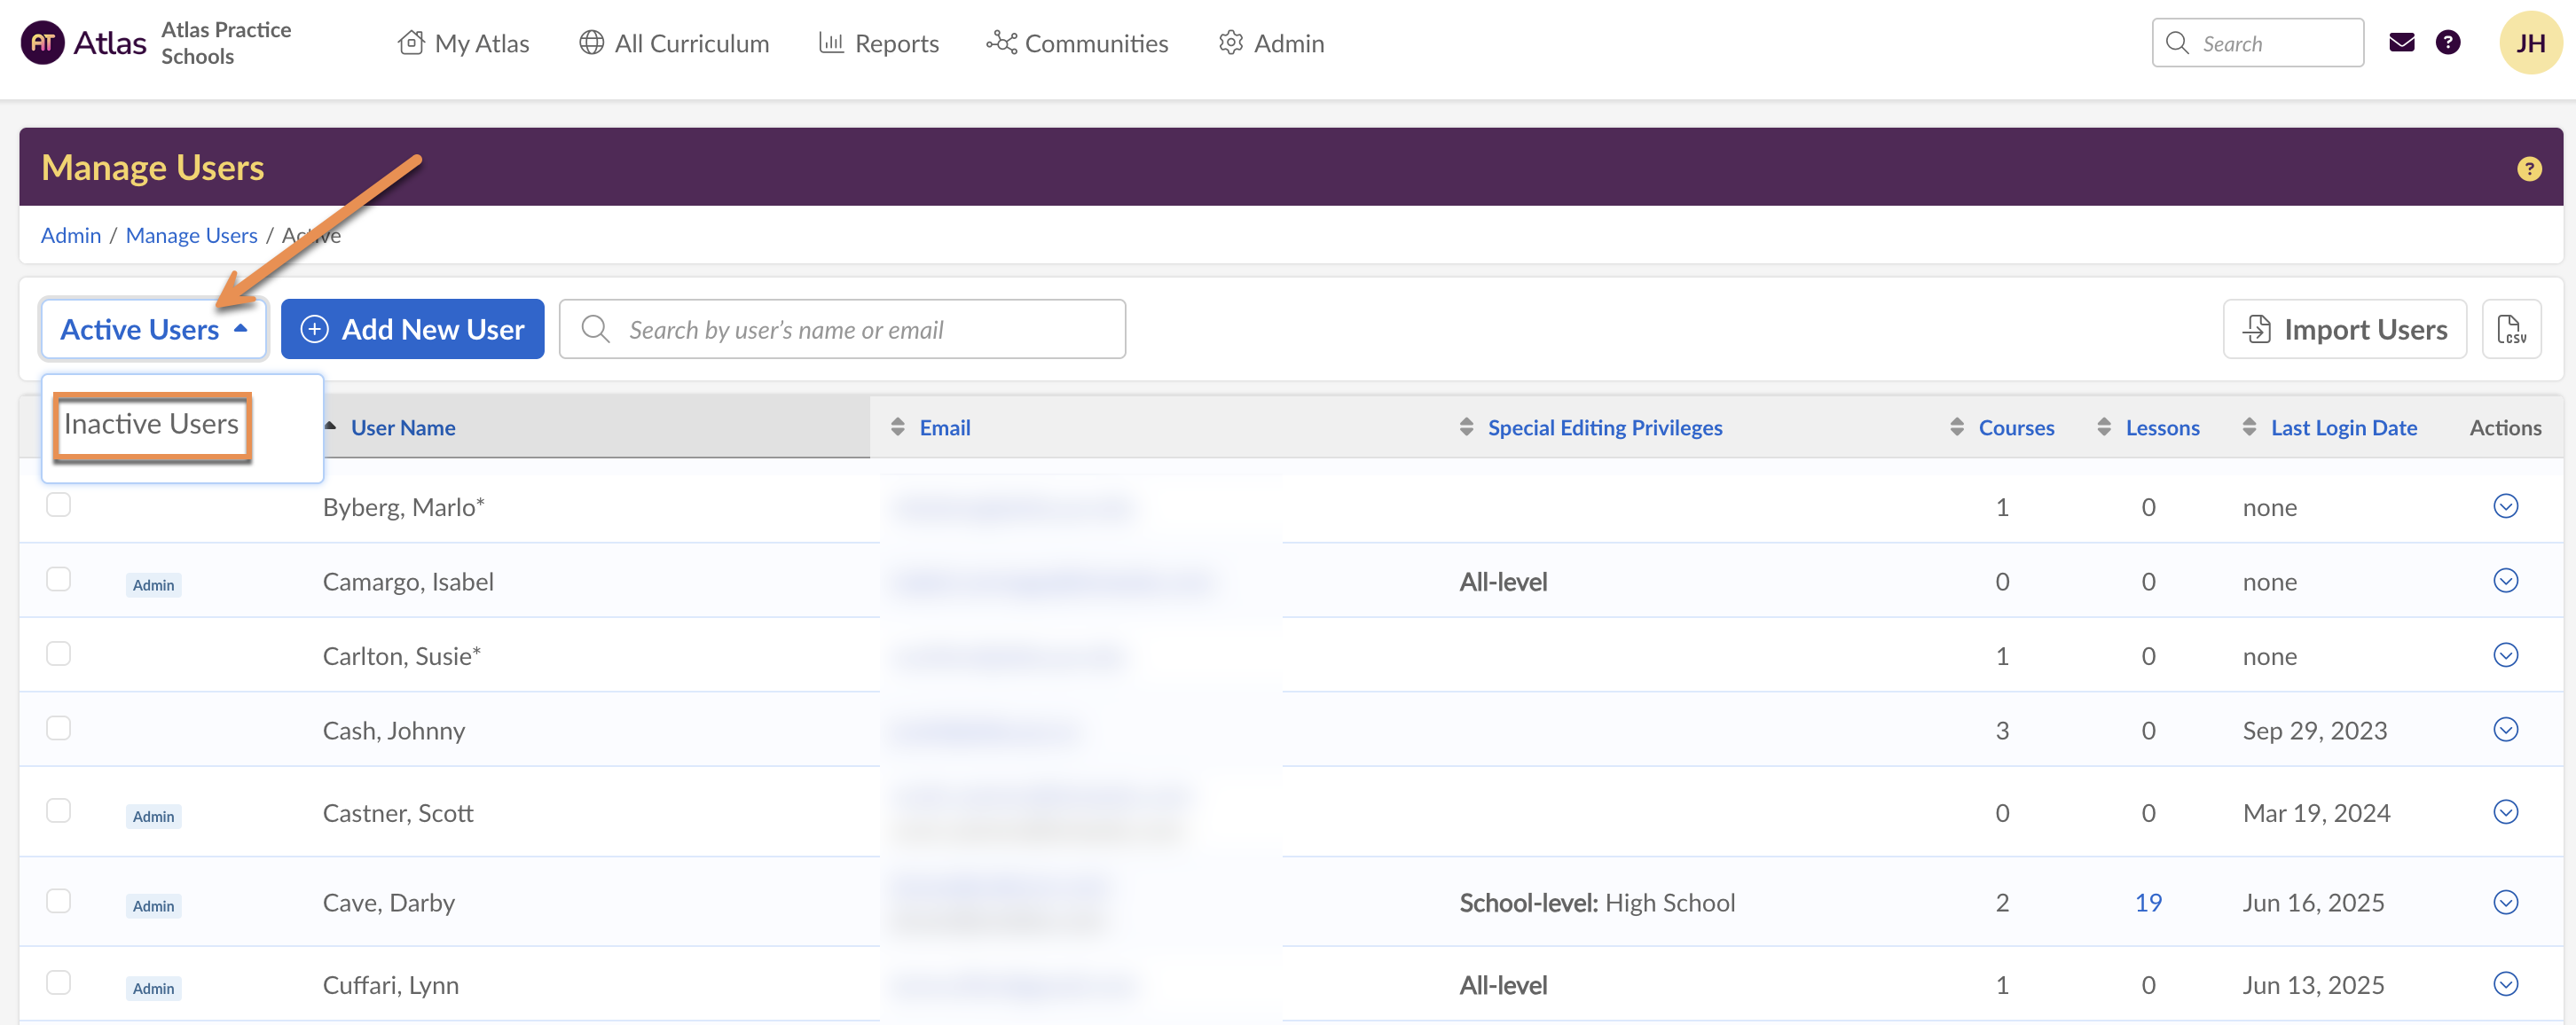Open the help icon in top navigation
The width and height of the screenshot is (2576, 1025).
2447,42
